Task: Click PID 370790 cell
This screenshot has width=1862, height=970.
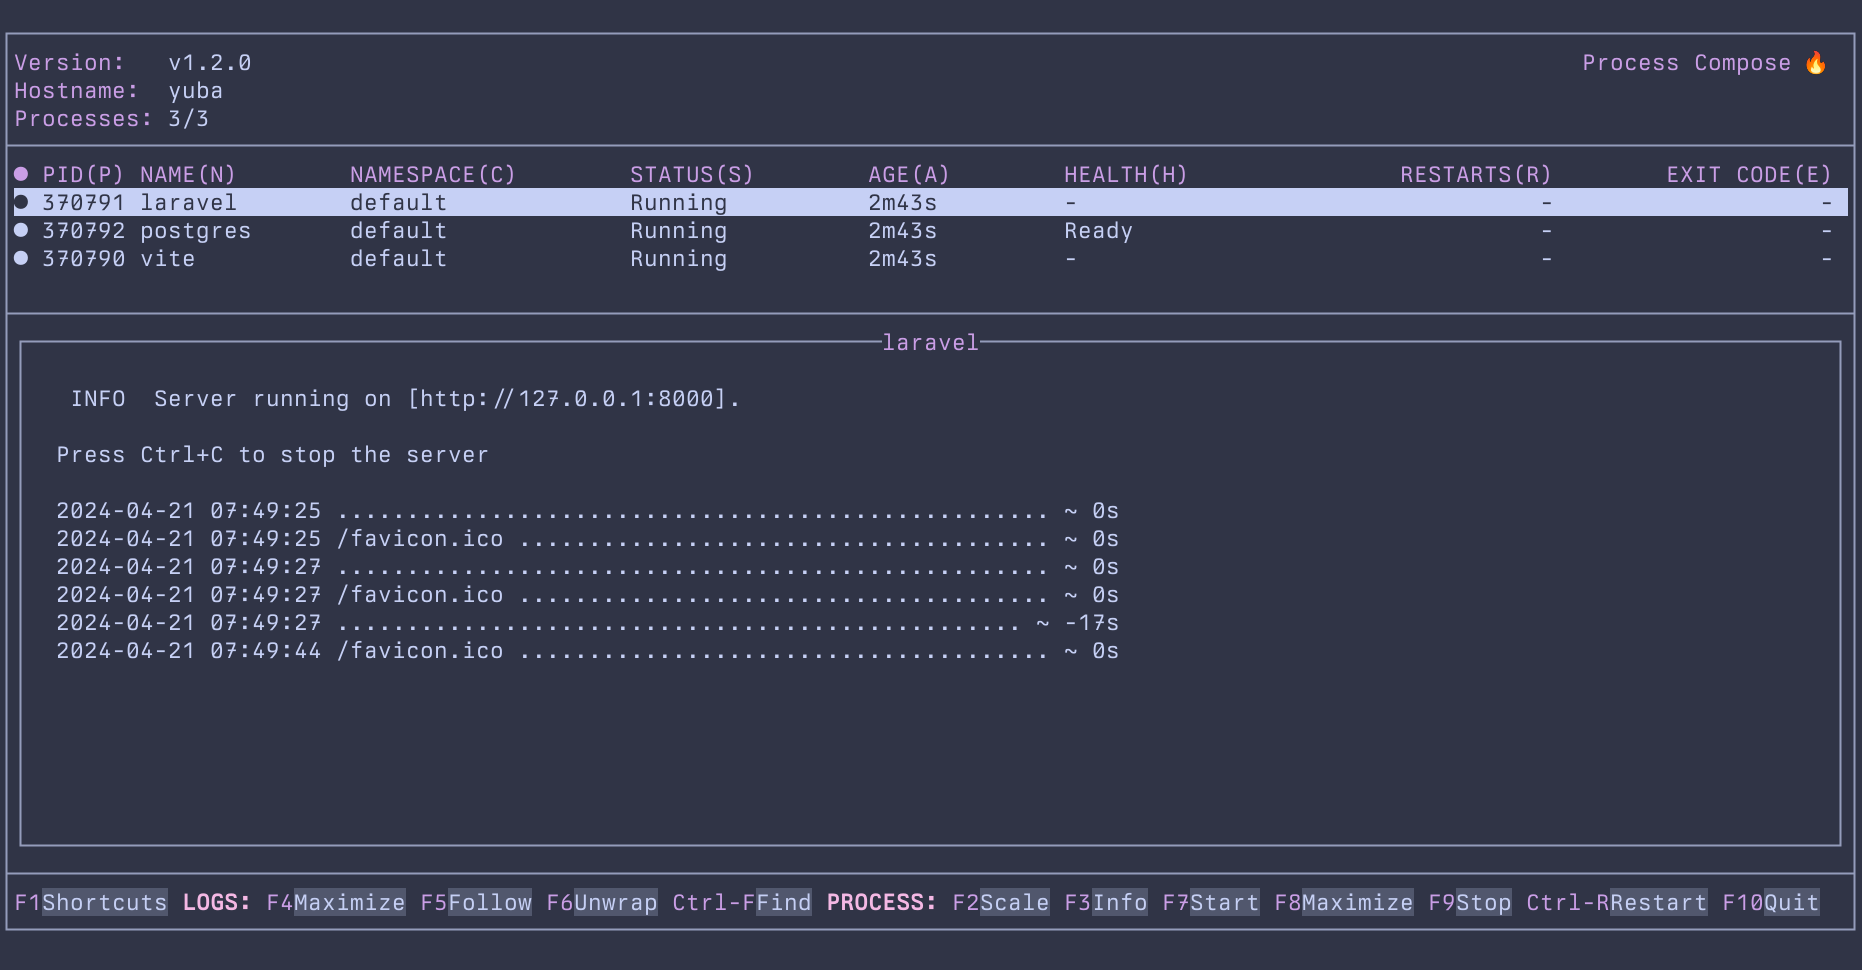Action: pos(84,259)
